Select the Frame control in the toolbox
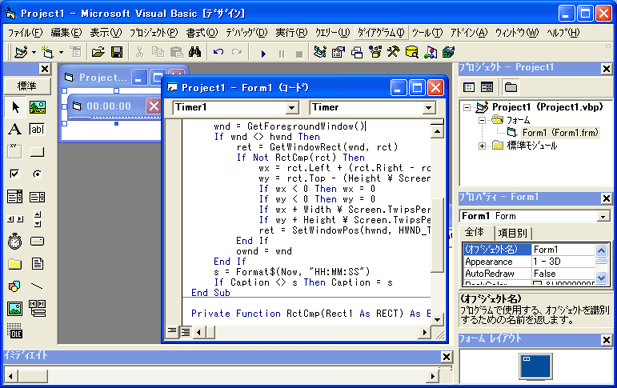Screen dimensions: 617x388 (15, 152)
